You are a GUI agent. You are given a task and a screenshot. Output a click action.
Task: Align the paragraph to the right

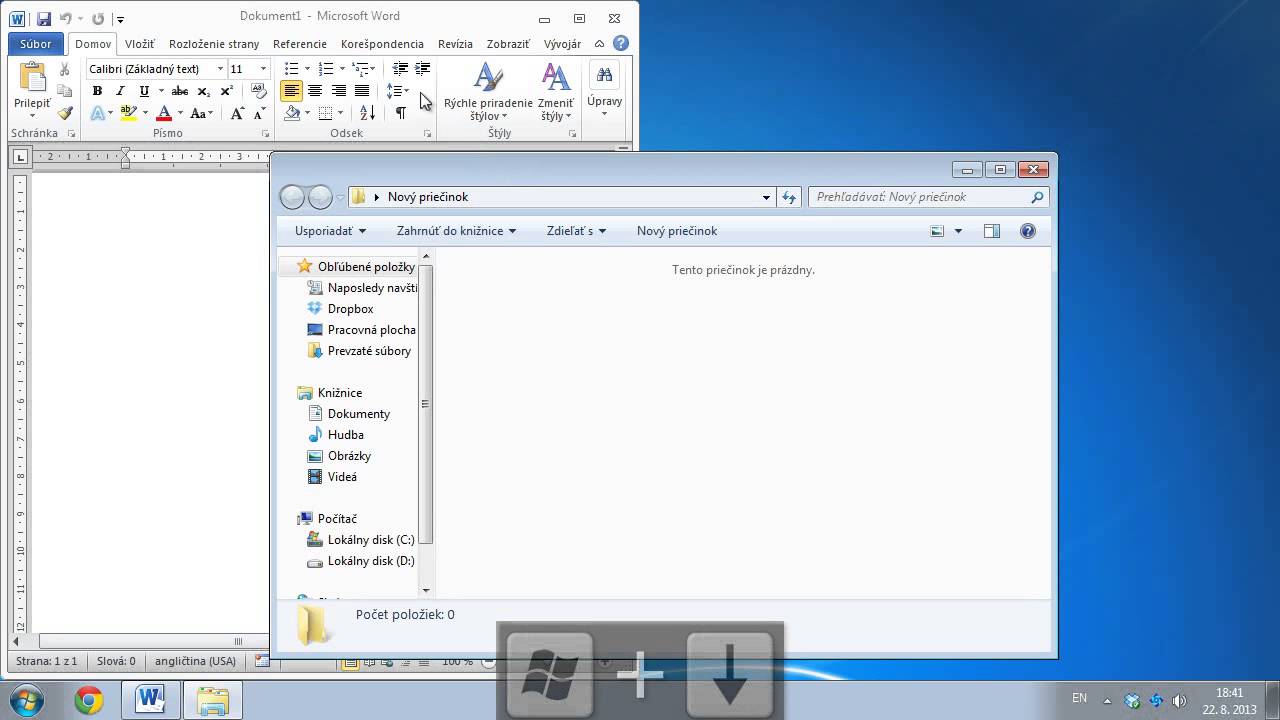(339, 91)
